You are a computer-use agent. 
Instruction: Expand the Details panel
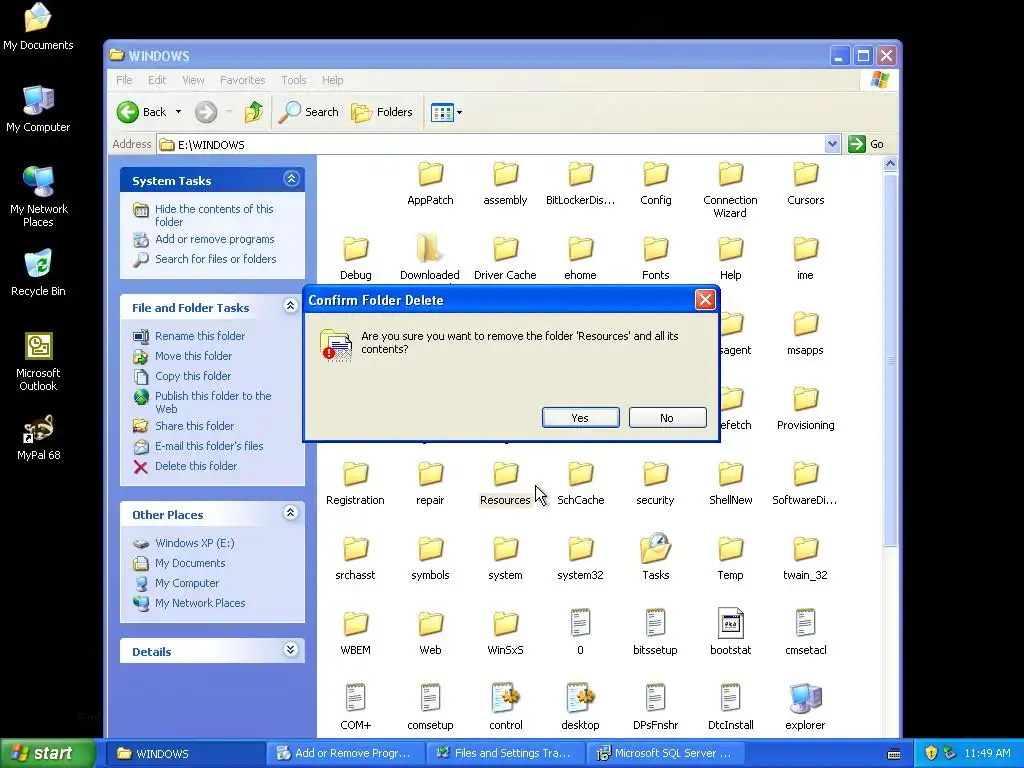coord(291,649)
